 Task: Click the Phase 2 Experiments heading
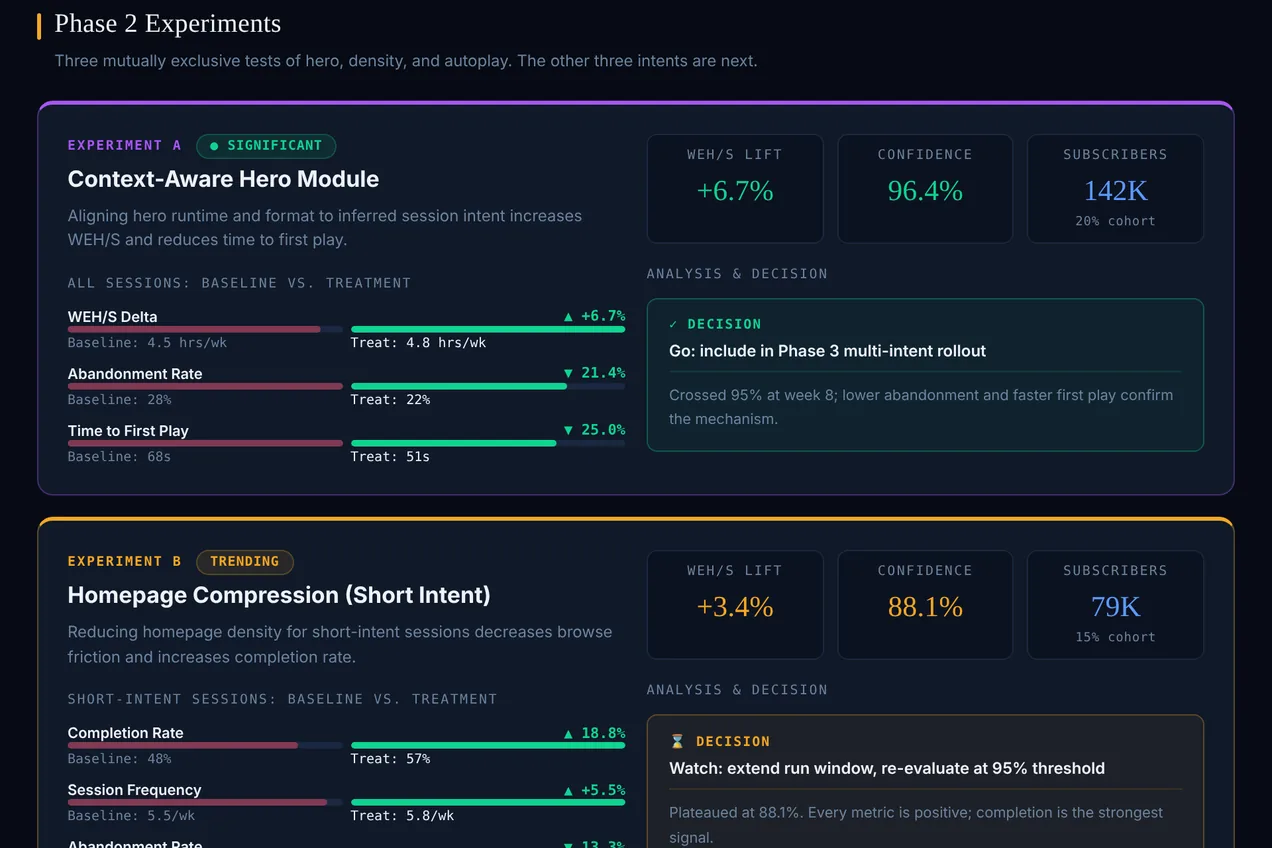tap(168, 24)
